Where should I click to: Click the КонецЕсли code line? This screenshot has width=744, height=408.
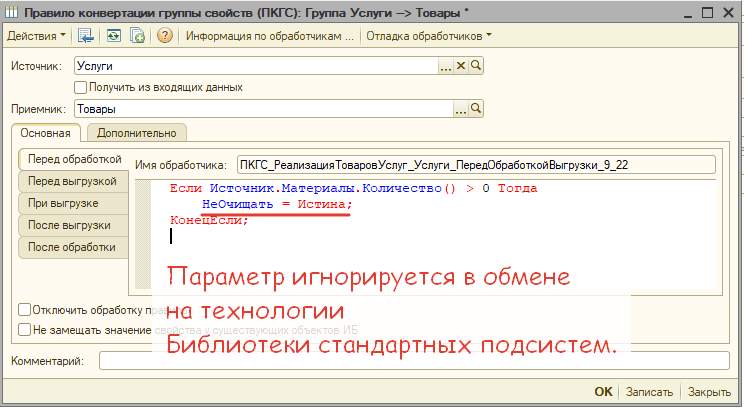pyautogui.click(x=209, y=220)
